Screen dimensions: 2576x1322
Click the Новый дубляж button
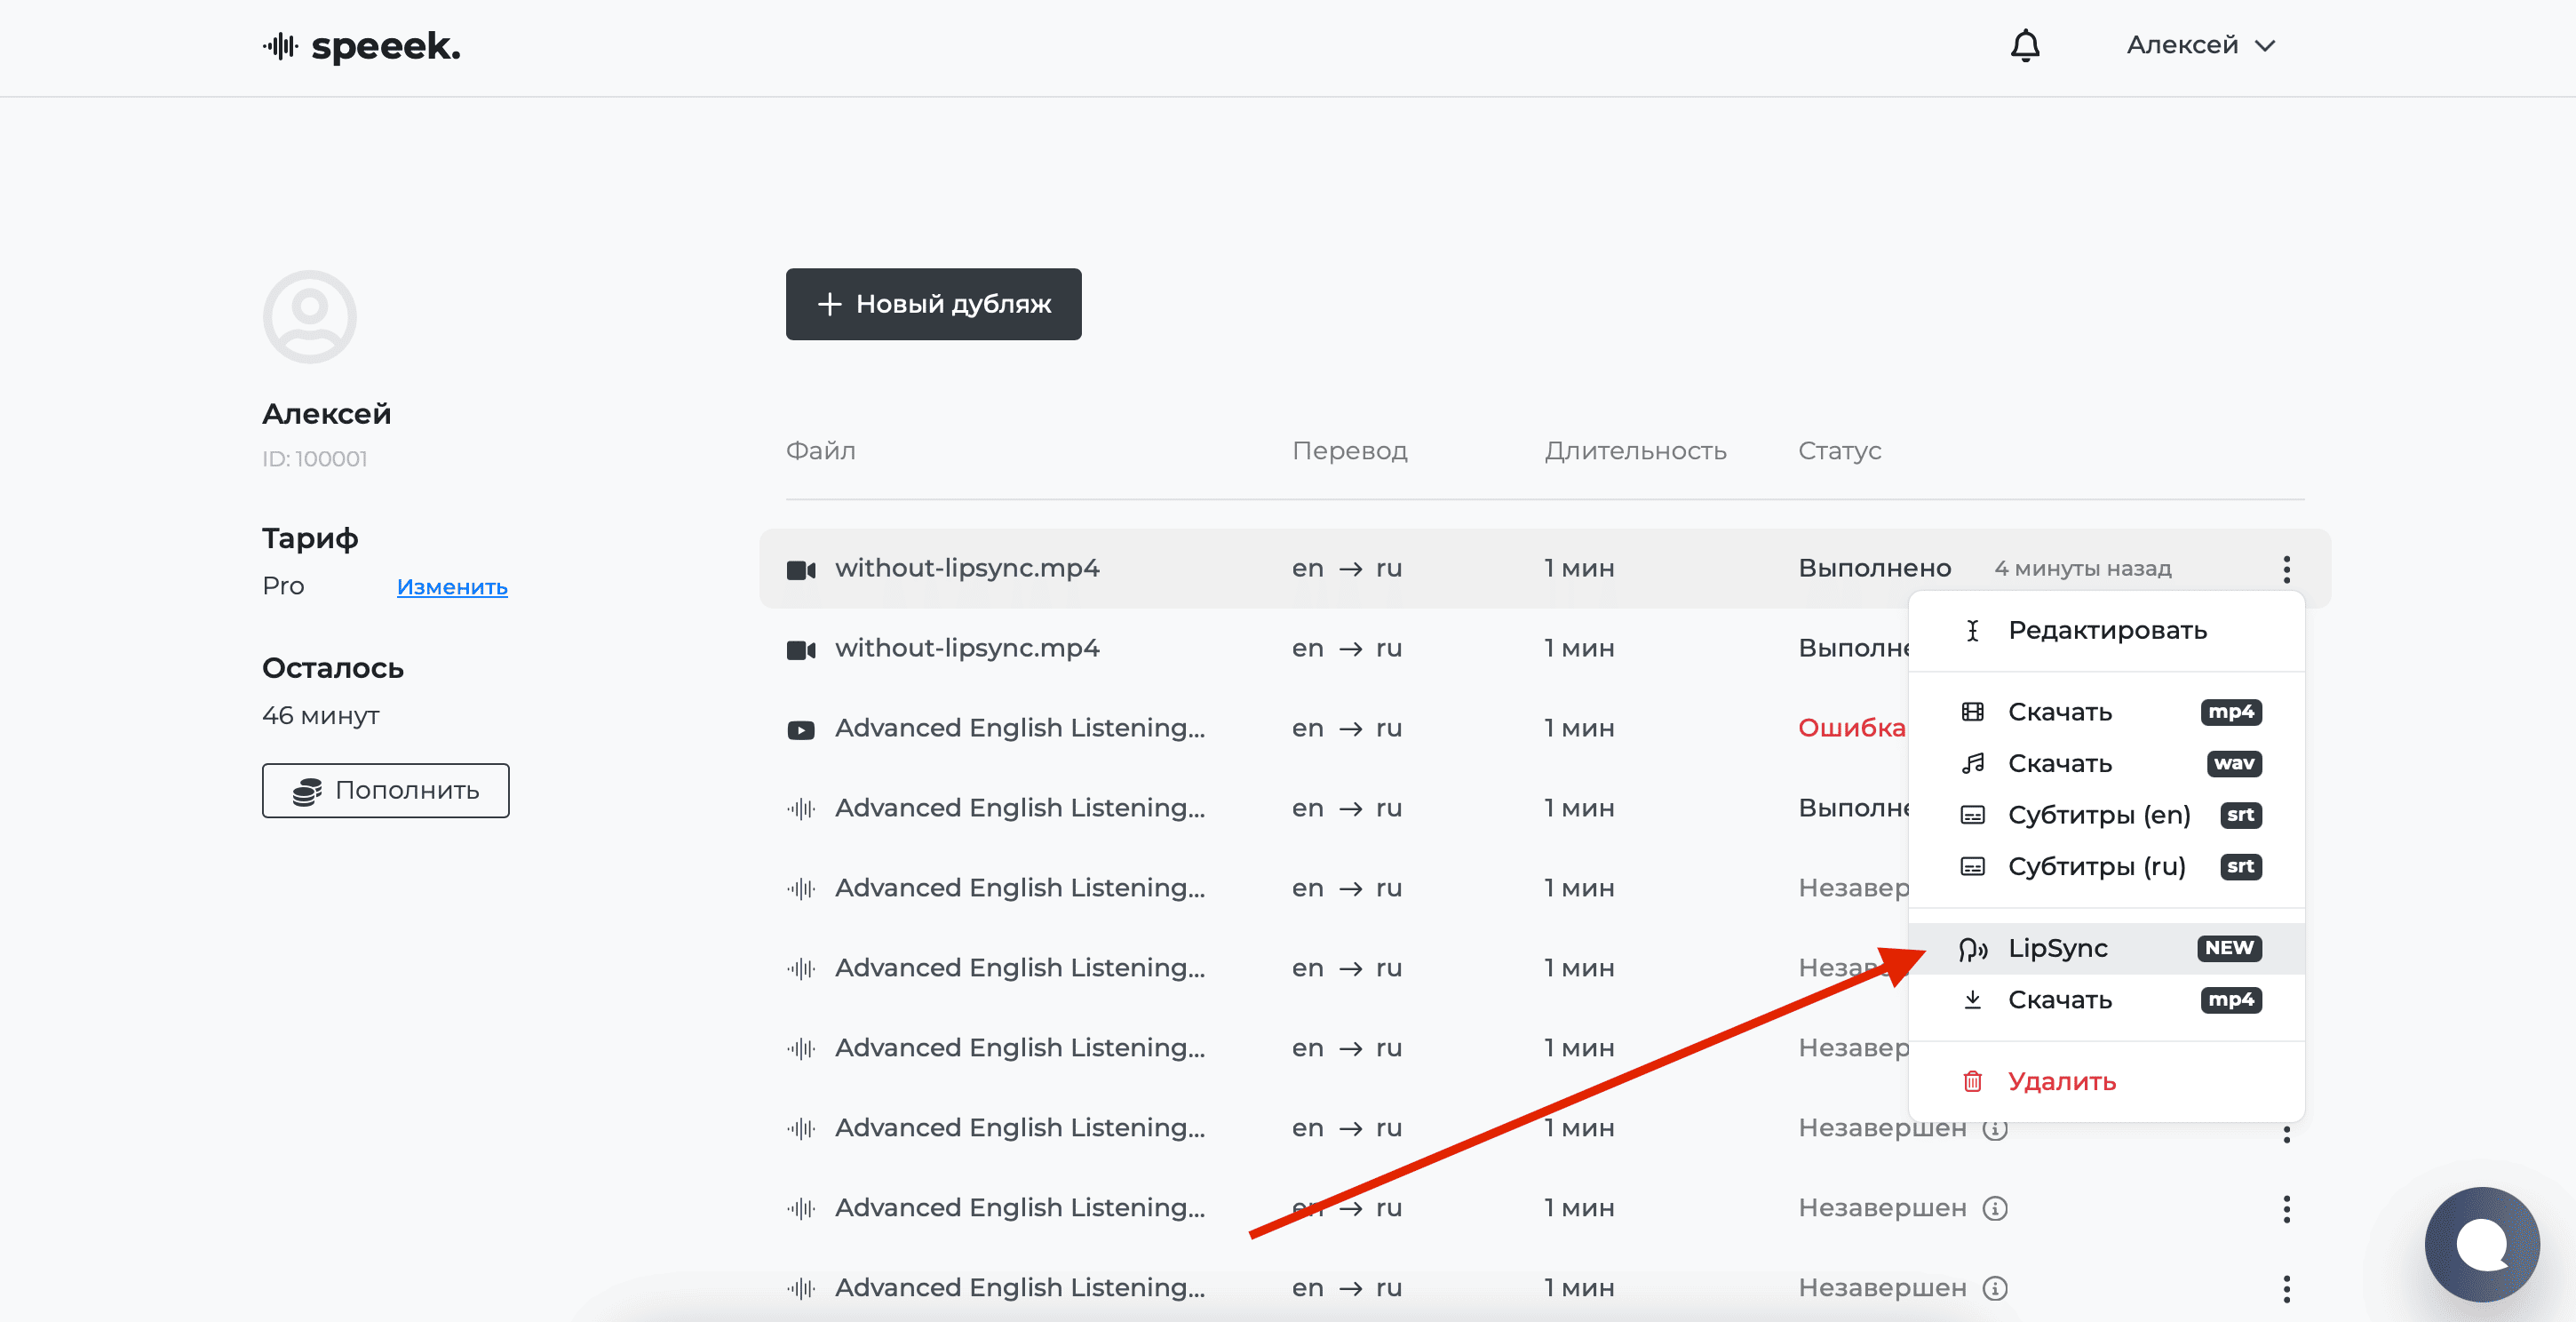click(x=933, y=304)
